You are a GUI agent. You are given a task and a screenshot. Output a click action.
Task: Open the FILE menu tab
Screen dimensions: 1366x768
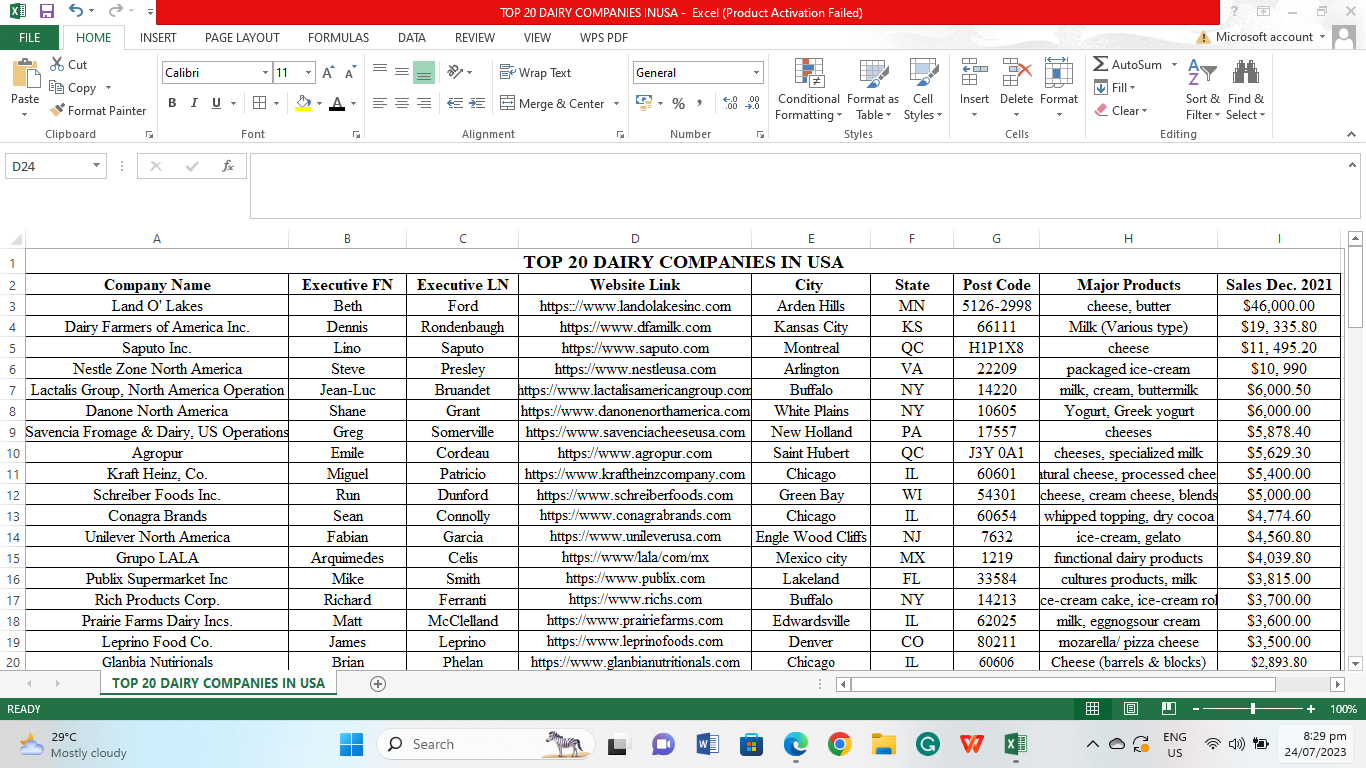pyautogui.click(x=30, y=38)
